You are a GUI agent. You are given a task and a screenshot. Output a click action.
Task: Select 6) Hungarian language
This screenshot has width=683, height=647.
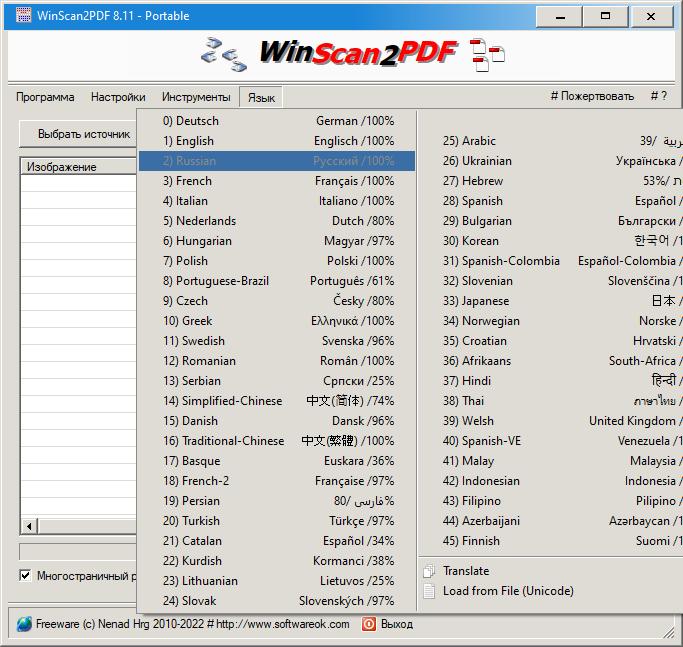277,241
